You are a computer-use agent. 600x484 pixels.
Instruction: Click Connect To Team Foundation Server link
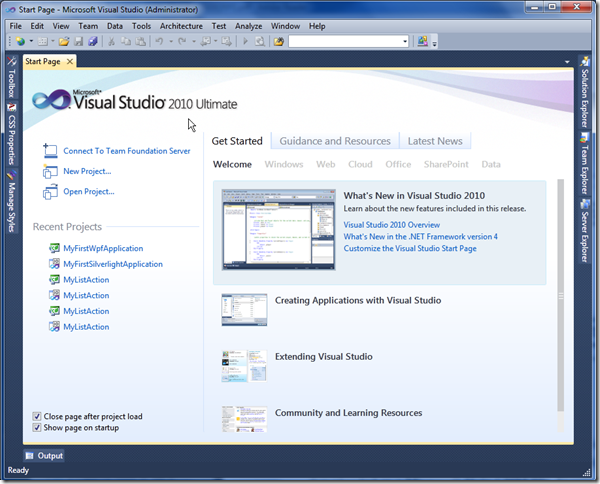[x=127, y=151]
